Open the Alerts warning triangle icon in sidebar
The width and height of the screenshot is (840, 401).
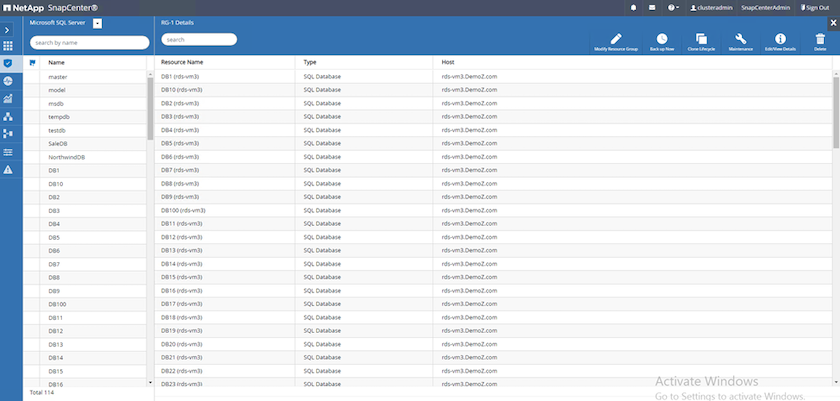(8, 170)
